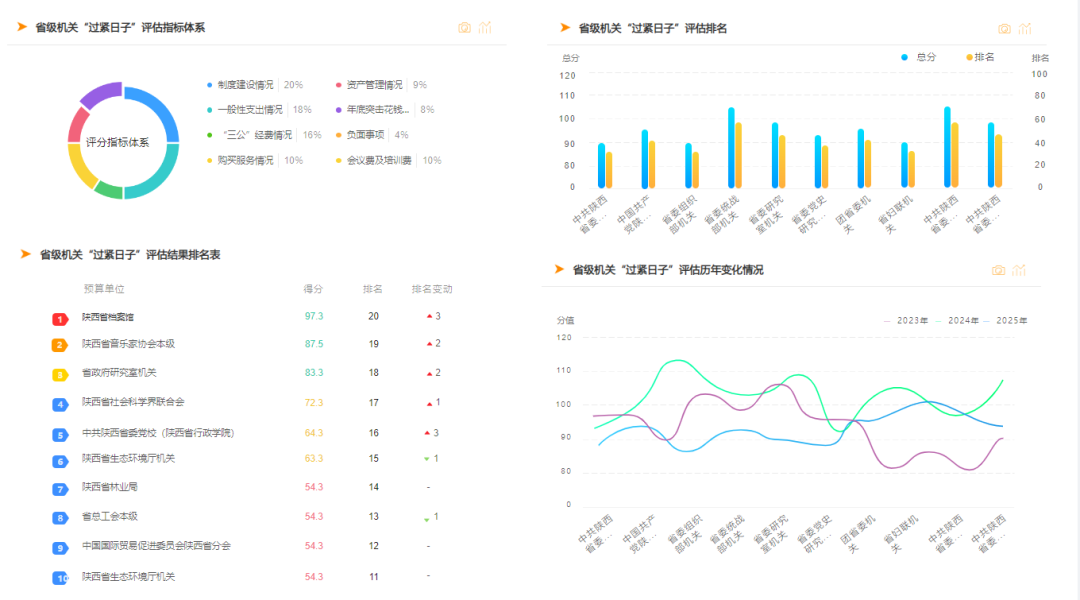This screenshot has width=1080, height=600.
Task: Click 评分指标体系 donut center label
Action: (117, 142)
